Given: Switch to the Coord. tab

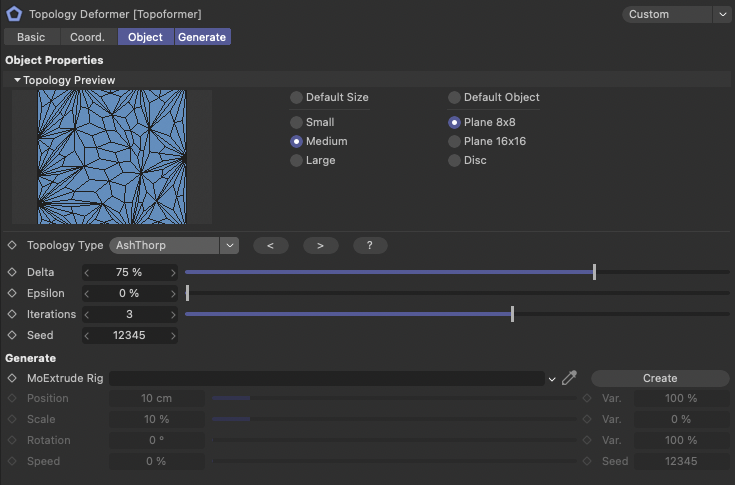Looking at the screenshot, I should [87, 37].
